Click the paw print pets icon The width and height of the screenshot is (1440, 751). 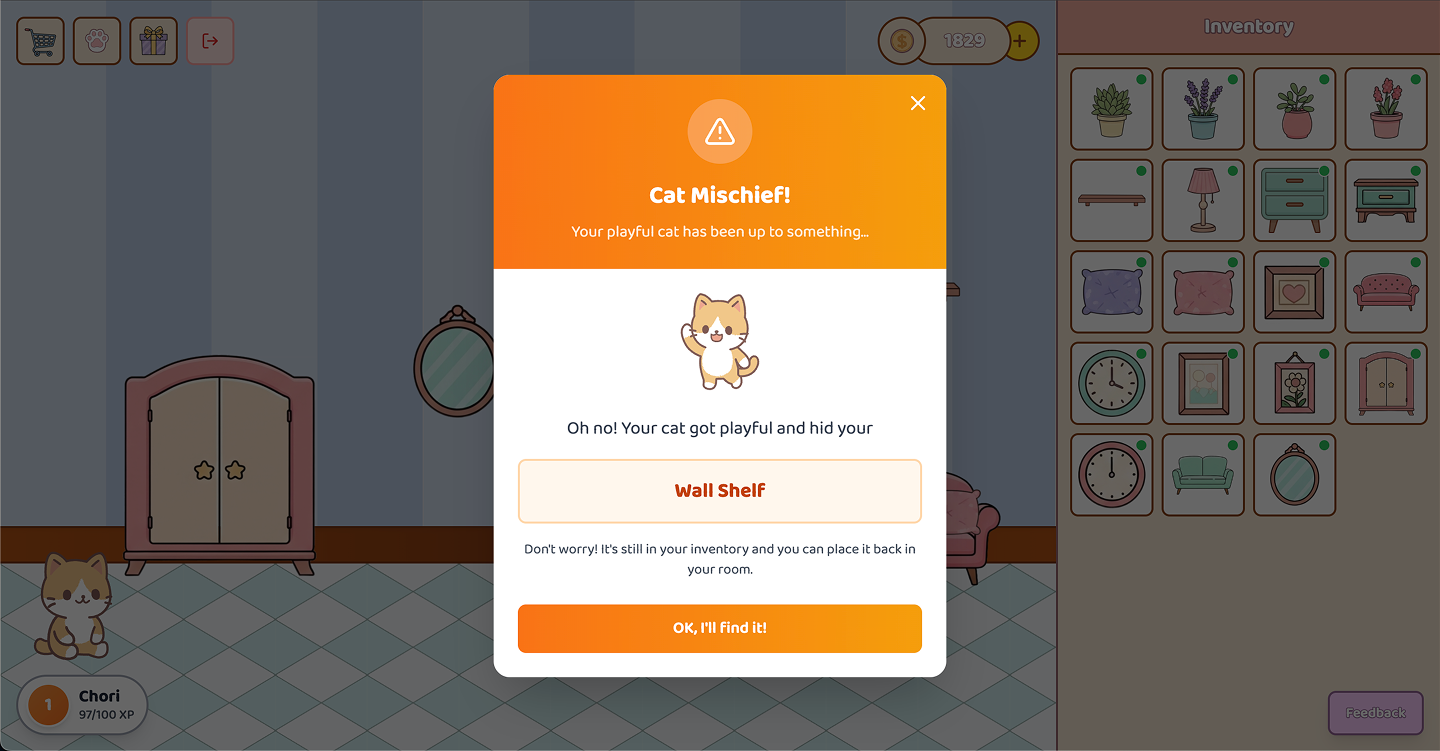[x=97, y=41]
